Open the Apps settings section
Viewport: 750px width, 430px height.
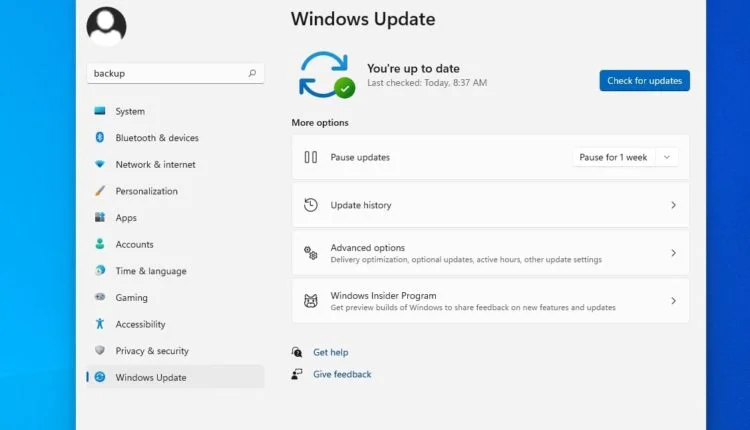pos(175,218)
